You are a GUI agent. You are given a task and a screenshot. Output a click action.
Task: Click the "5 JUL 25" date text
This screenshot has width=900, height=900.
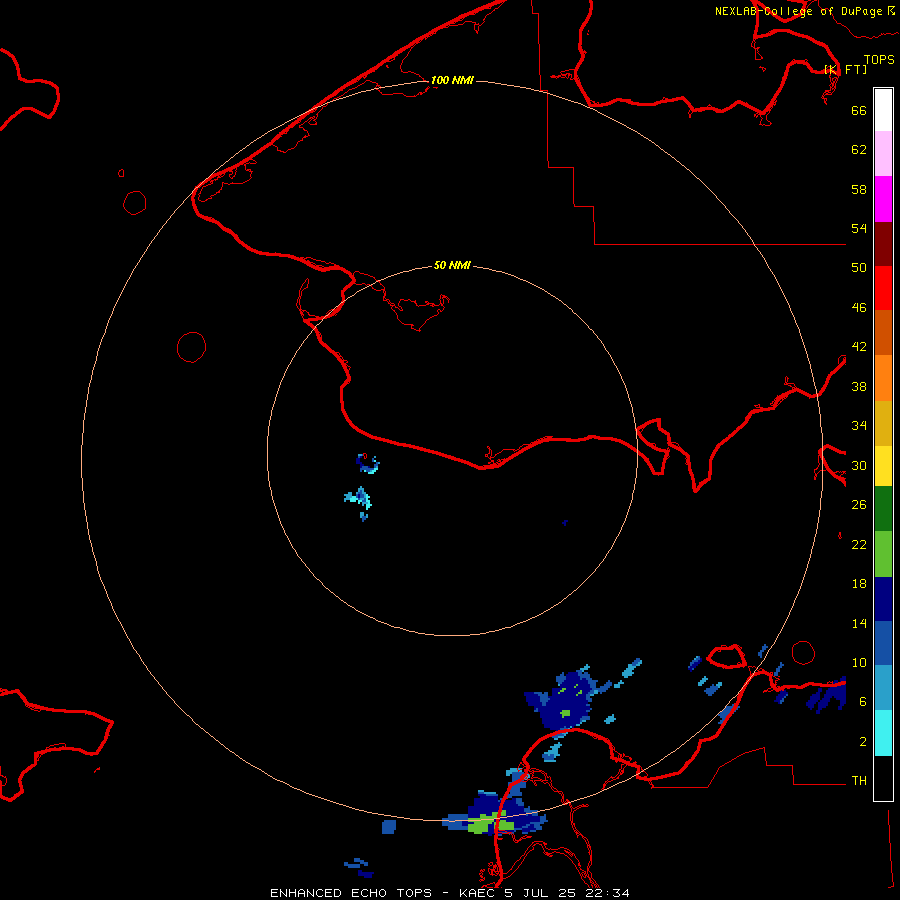pyautogui.click(x=540, y=893)
